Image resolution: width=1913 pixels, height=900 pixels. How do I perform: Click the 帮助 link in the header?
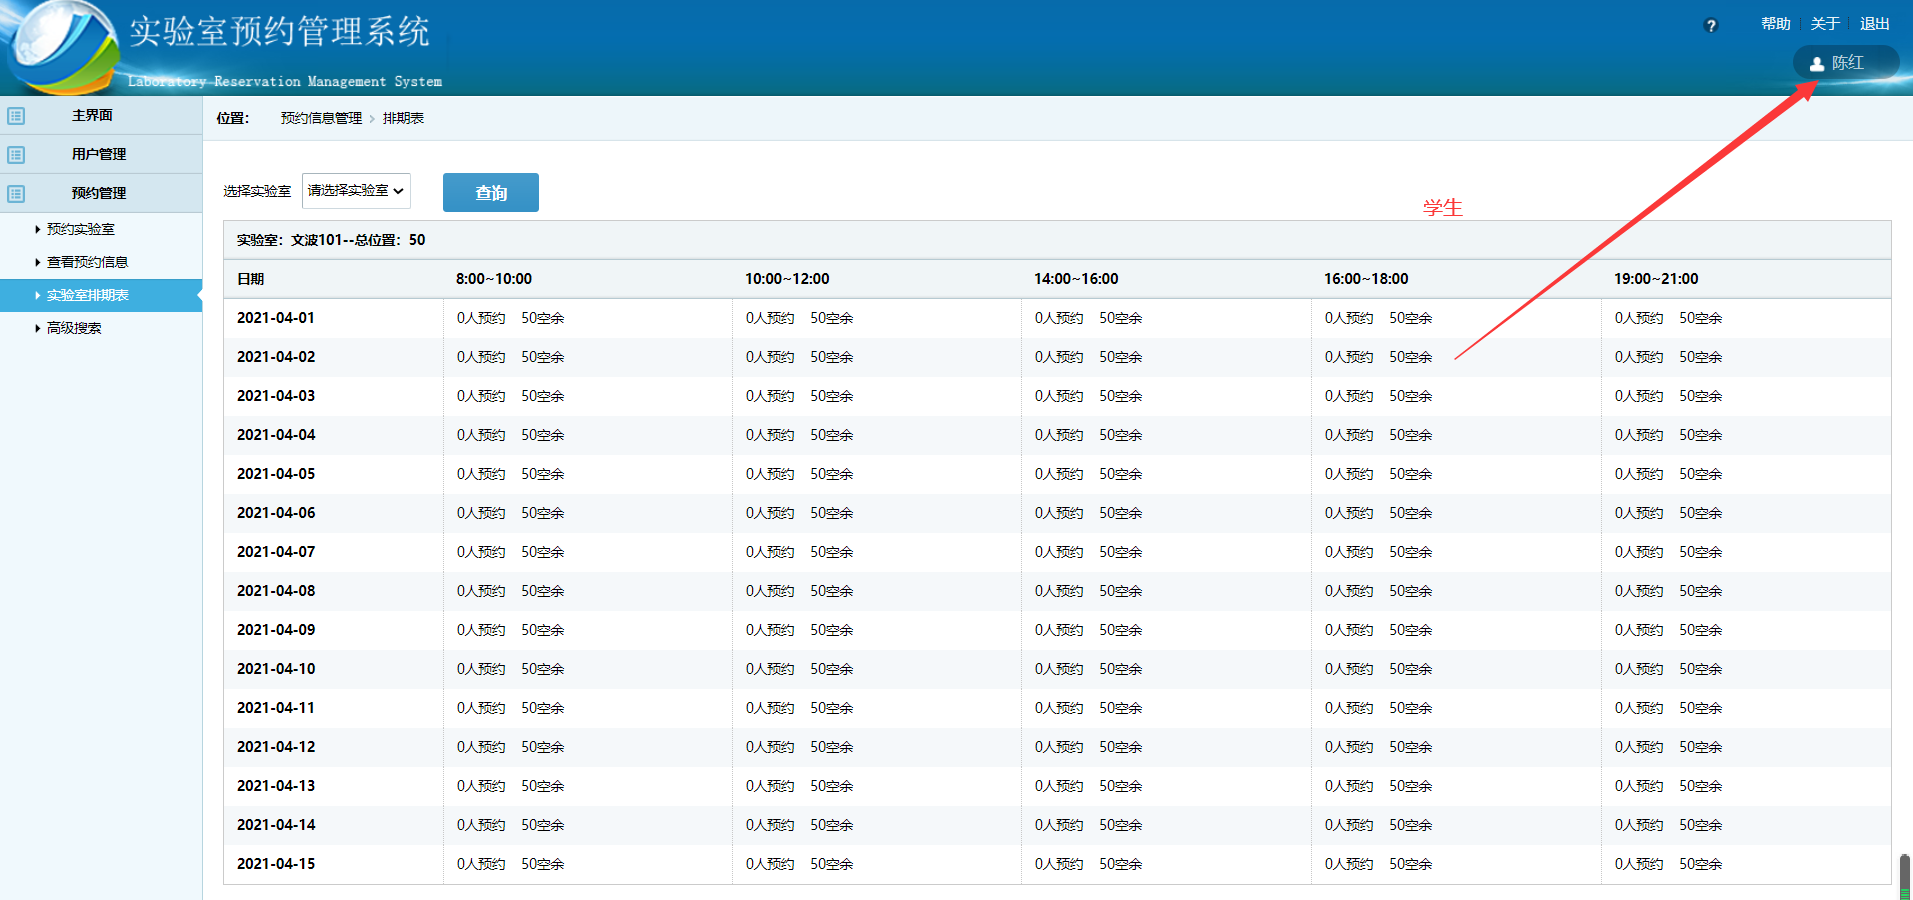pos(1776,24)
